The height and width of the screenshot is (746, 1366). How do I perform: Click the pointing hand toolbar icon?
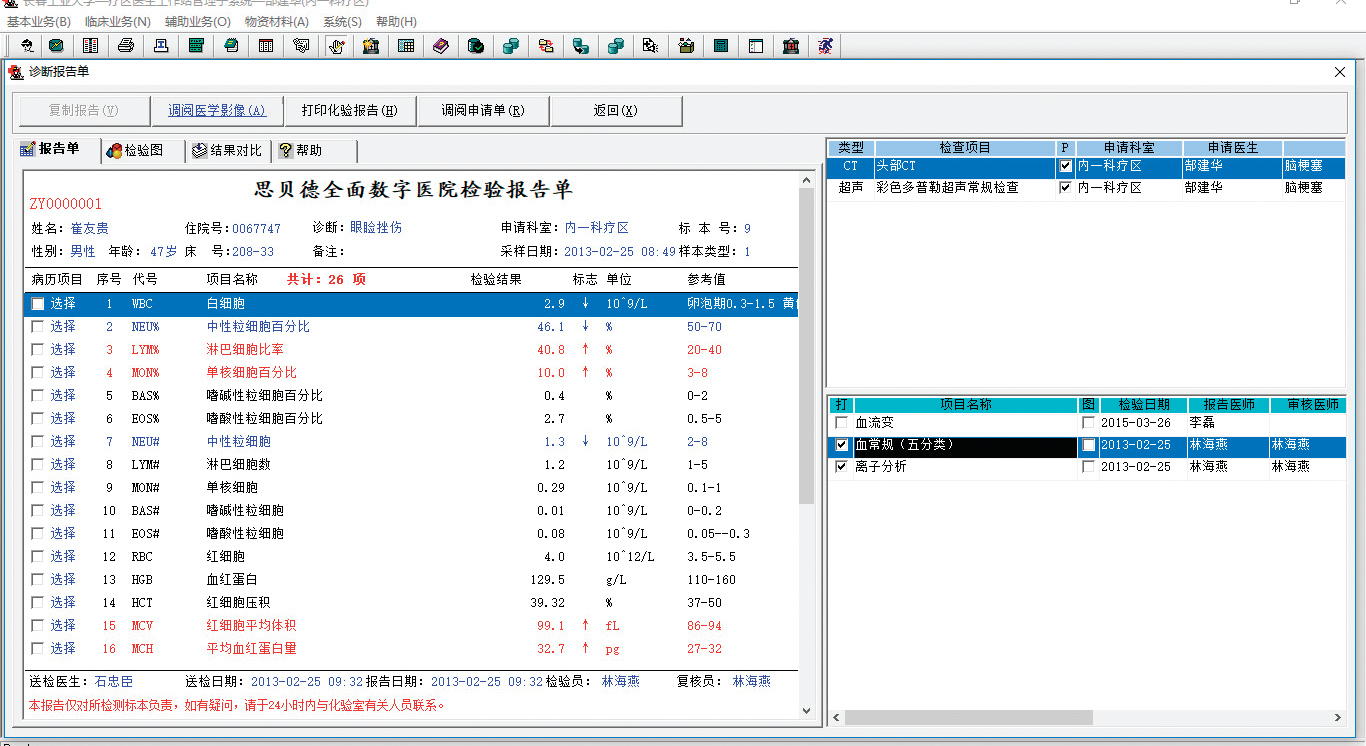[336, 45]
